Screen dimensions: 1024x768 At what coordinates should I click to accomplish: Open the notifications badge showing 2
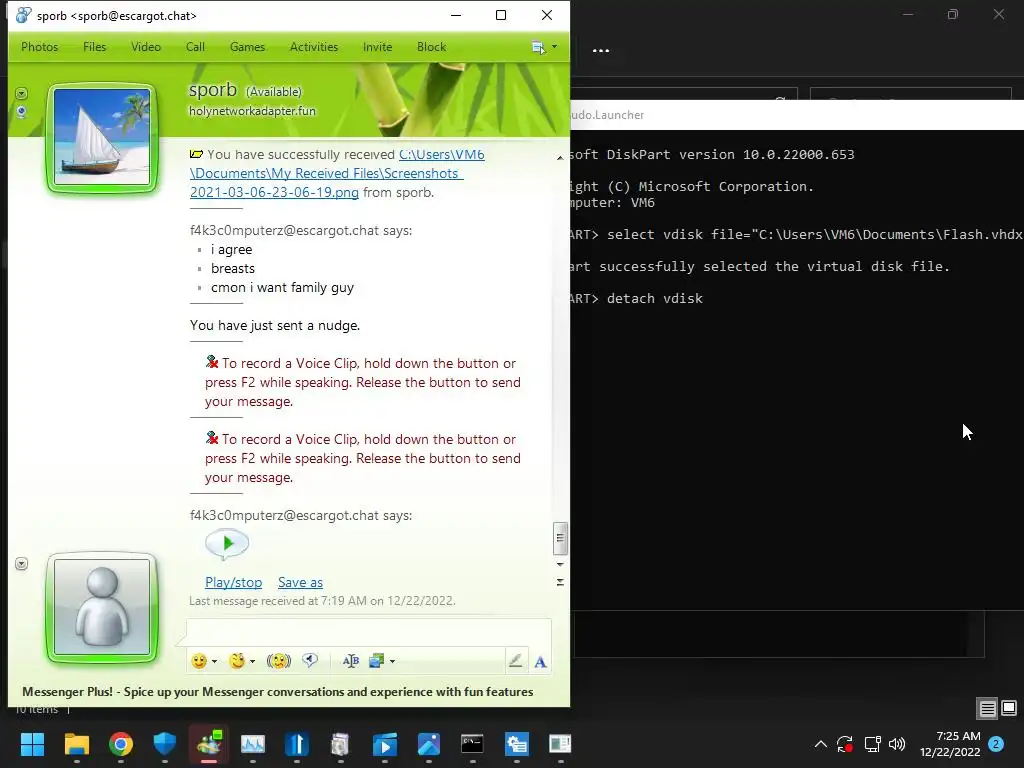coord(996,744)
